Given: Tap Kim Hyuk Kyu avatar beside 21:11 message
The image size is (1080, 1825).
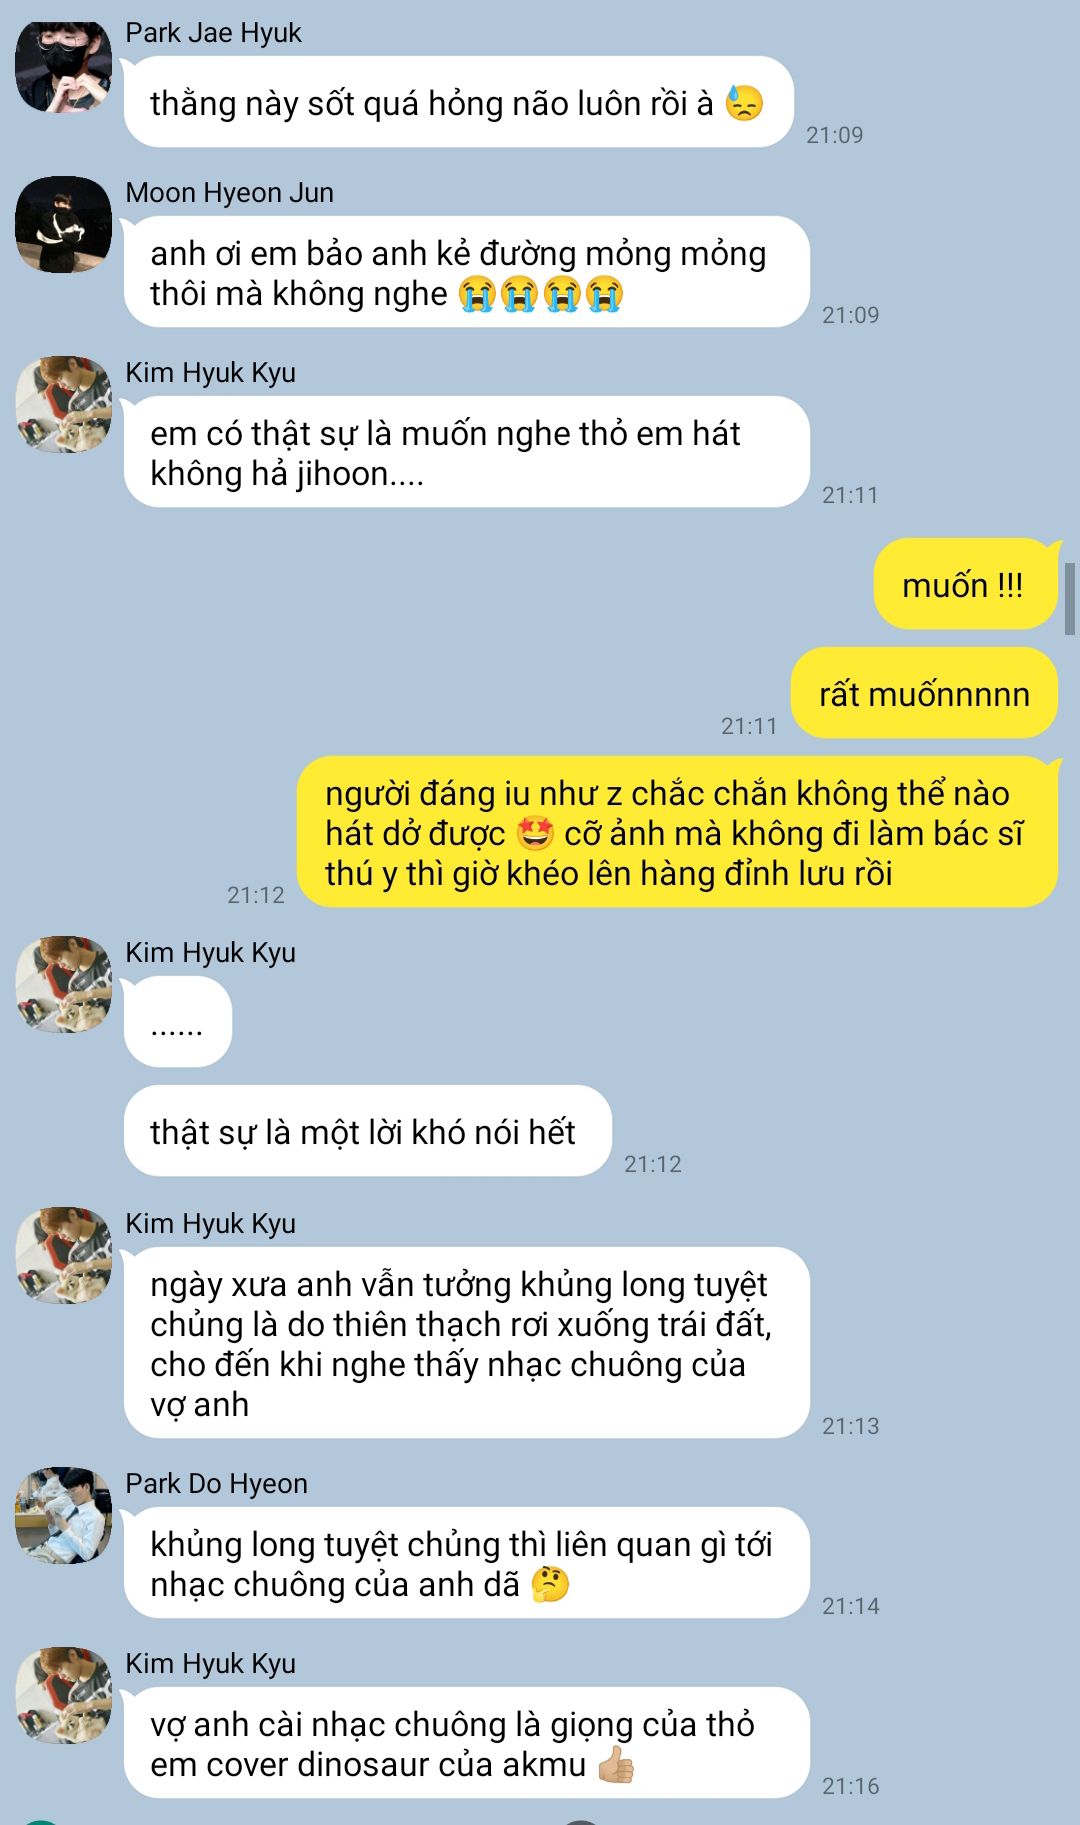Looking at the screenshot, I should coord(63,404).
